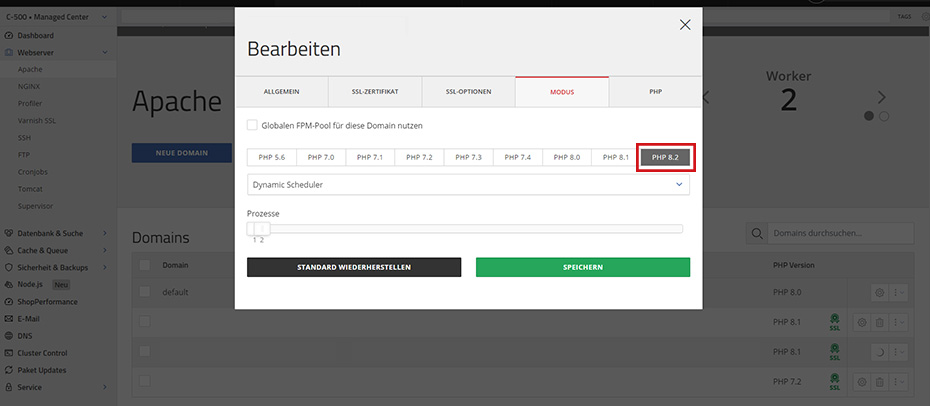930x406 pixels.
Task: Open the Dynamic Scheduler dropdown
Action: [x=468, y=185]
